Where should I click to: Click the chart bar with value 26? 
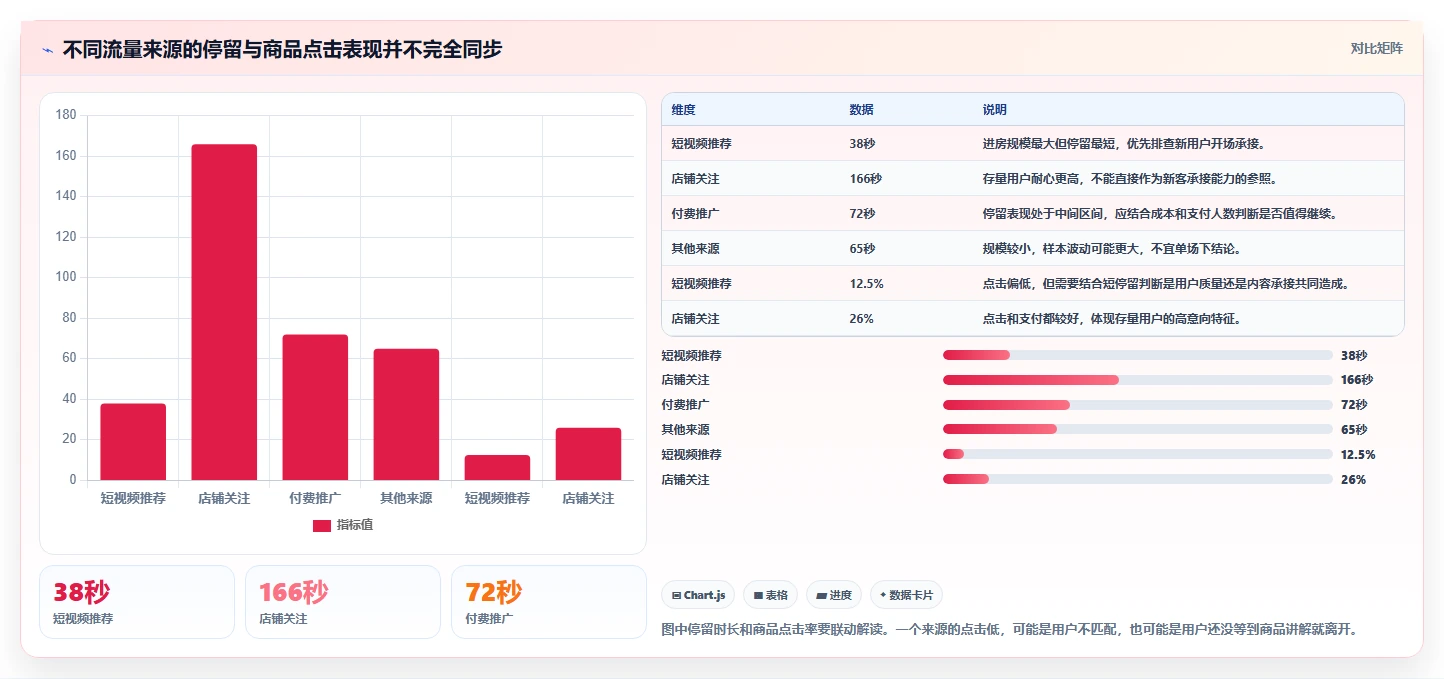click(588, 454)
